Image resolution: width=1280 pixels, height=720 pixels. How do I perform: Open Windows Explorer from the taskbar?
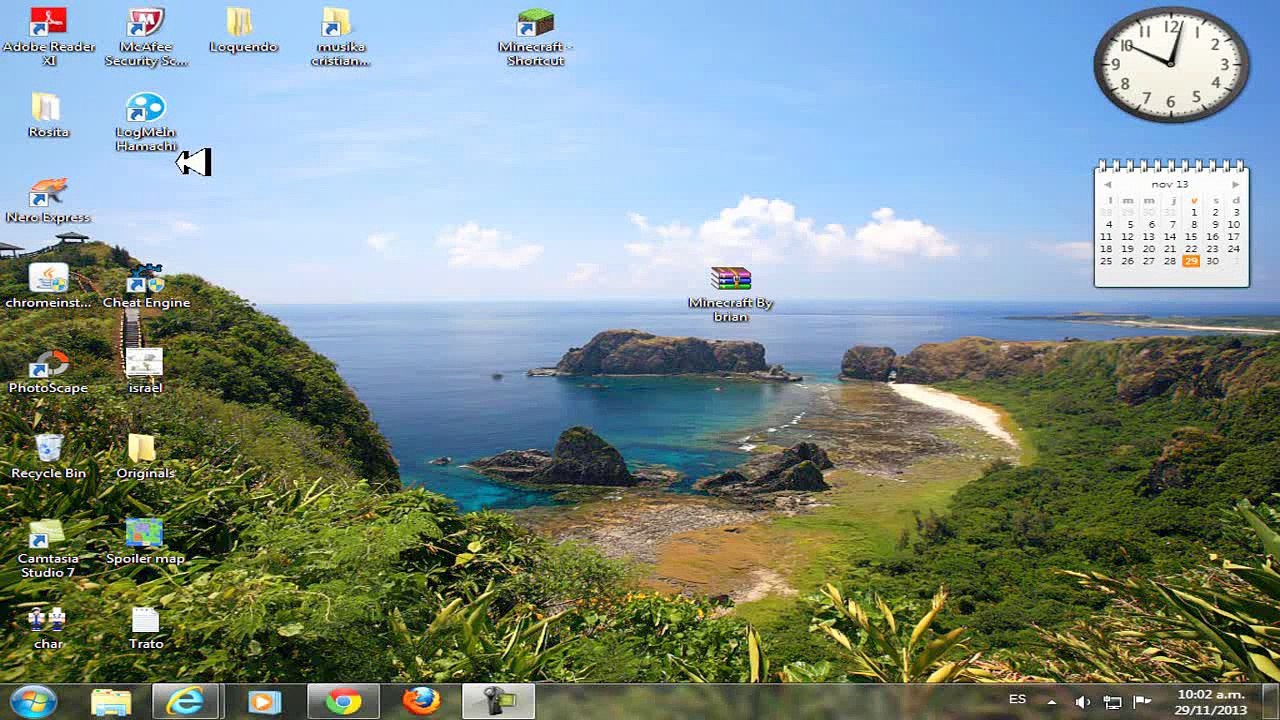tap(110, 701)
